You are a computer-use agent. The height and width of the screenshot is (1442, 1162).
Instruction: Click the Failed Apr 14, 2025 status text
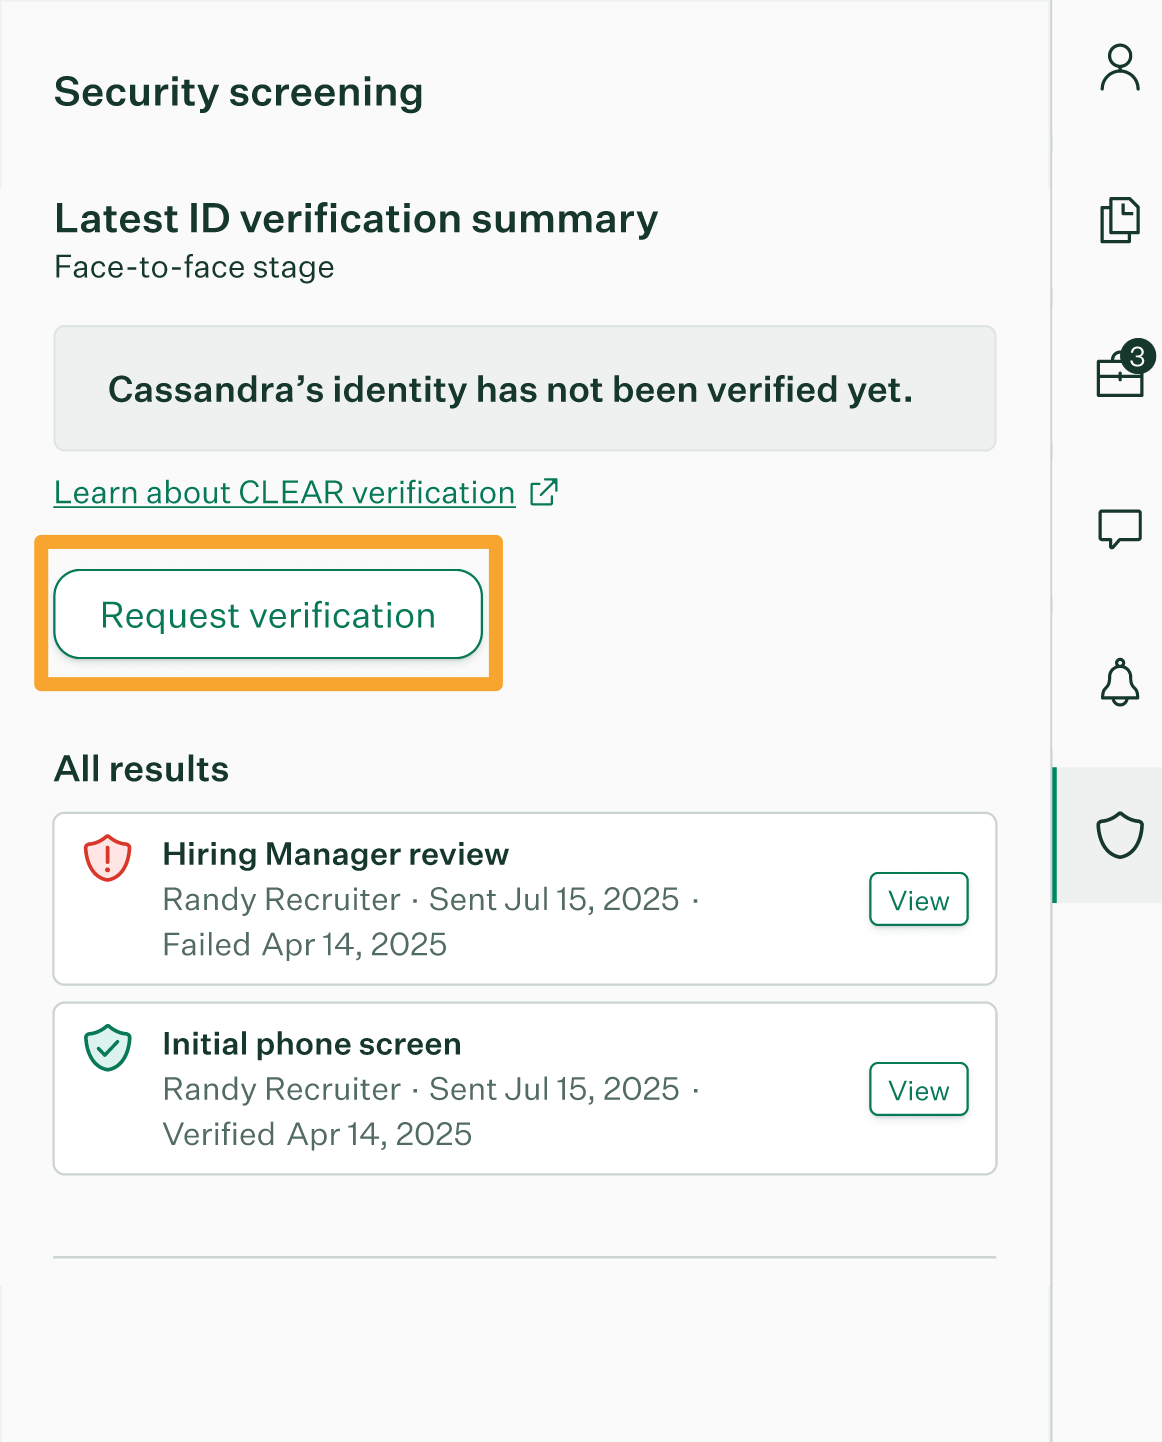click(304, 944)
